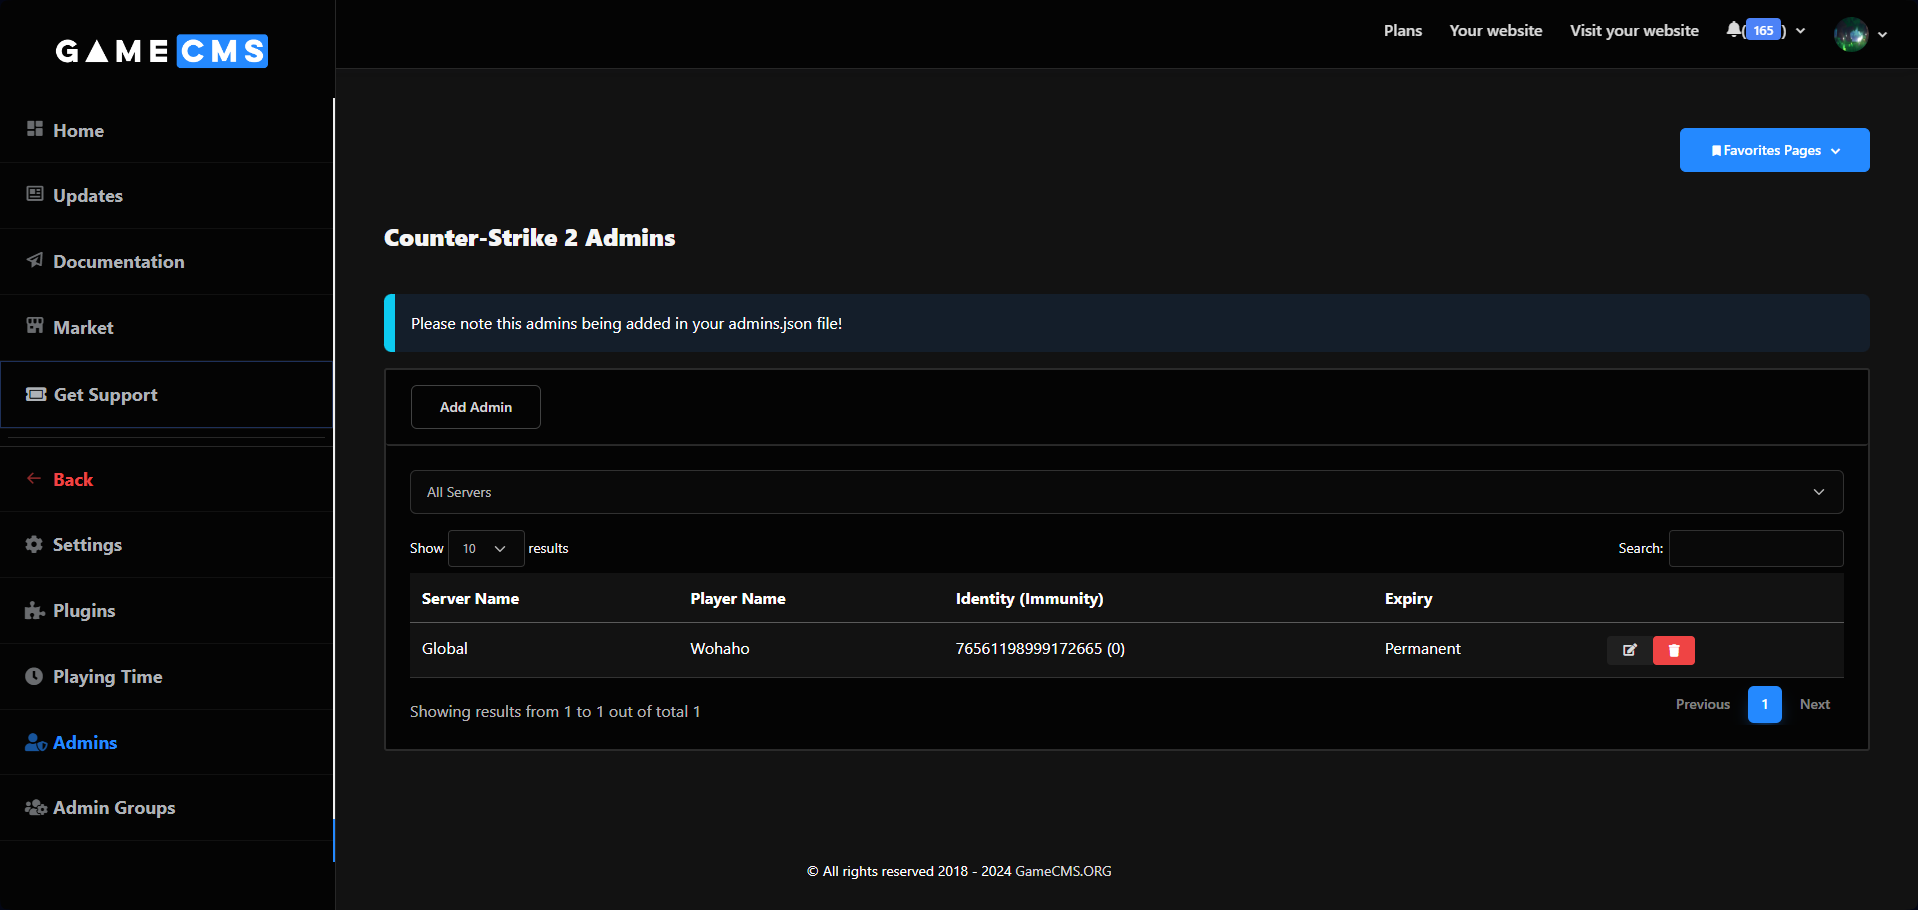Click the admins.json notice text
This screenshot has height=910, width=1918.
tap(627, 323)
